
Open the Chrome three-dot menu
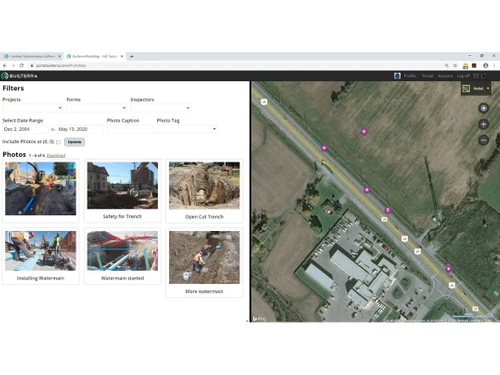click(x=495, y=66)
